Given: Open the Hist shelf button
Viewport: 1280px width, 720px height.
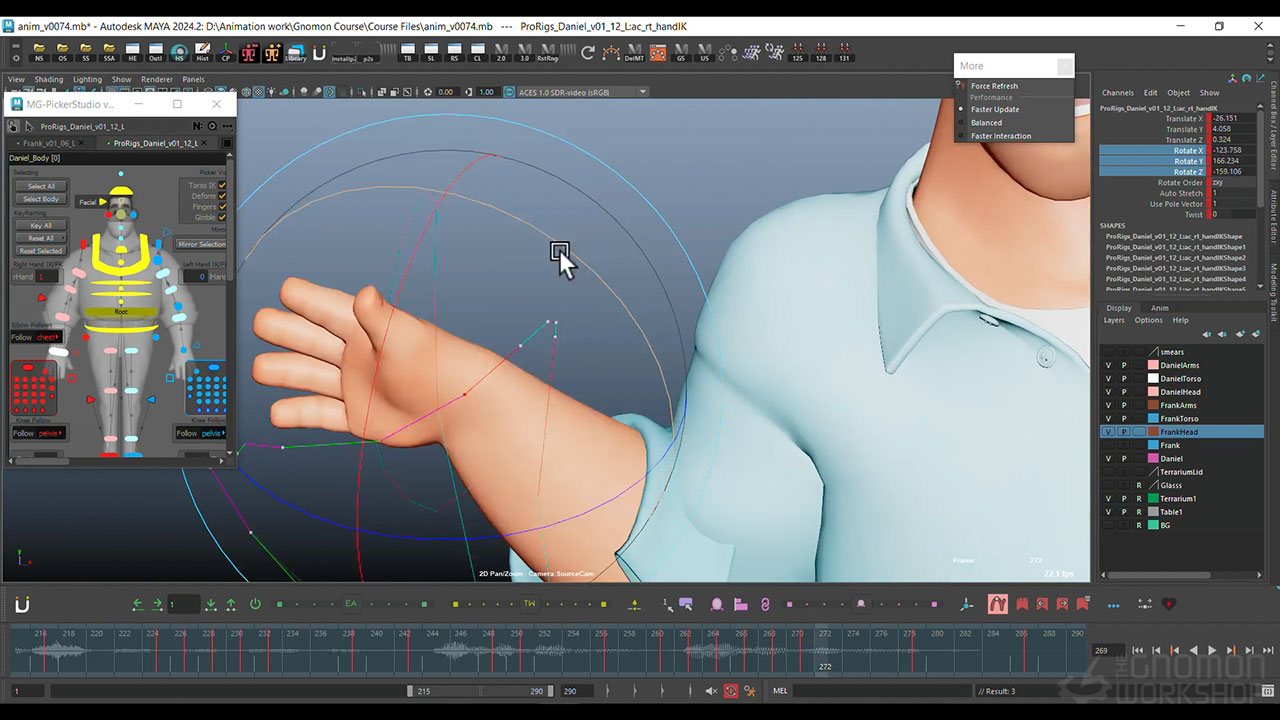Looking at the screenshot, I should (202, 52).
